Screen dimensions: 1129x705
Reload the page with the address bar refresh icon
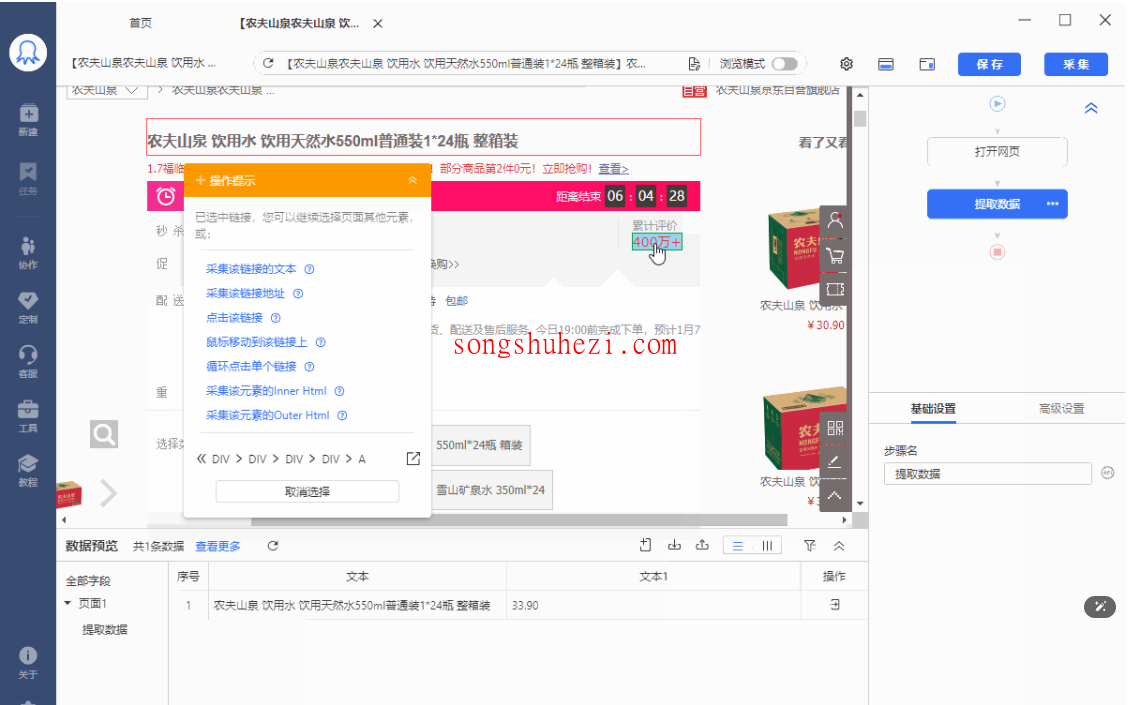[269, 63]
